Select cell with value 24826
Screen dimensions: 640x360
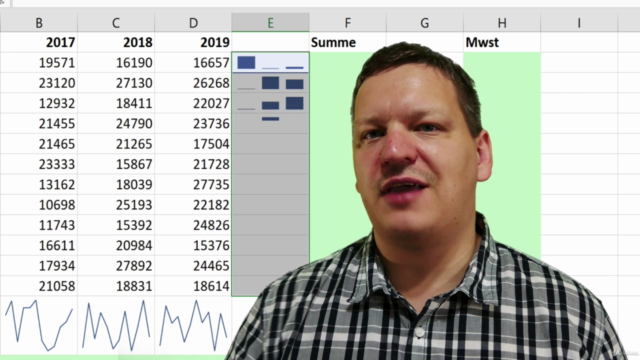[x=193, y=225]
